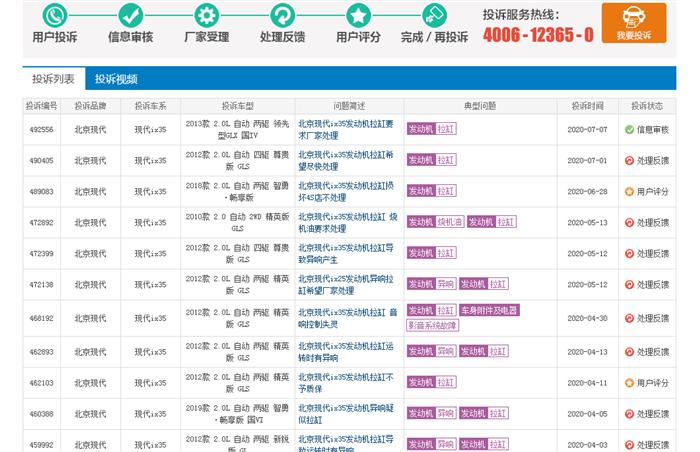Click 处理反馈 status icon in row 460388
The image size is (700, 452).
(629, 414)
